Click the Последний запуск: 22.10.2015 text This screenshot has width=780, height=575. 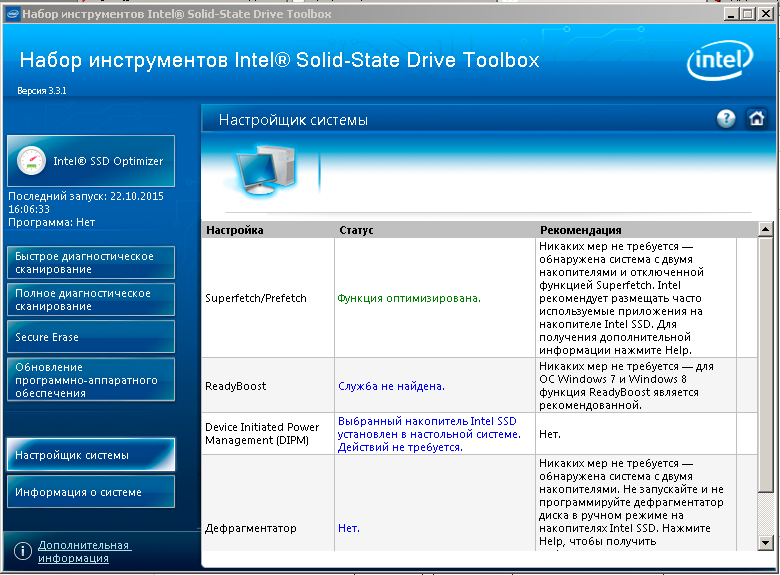pos(86,202)
